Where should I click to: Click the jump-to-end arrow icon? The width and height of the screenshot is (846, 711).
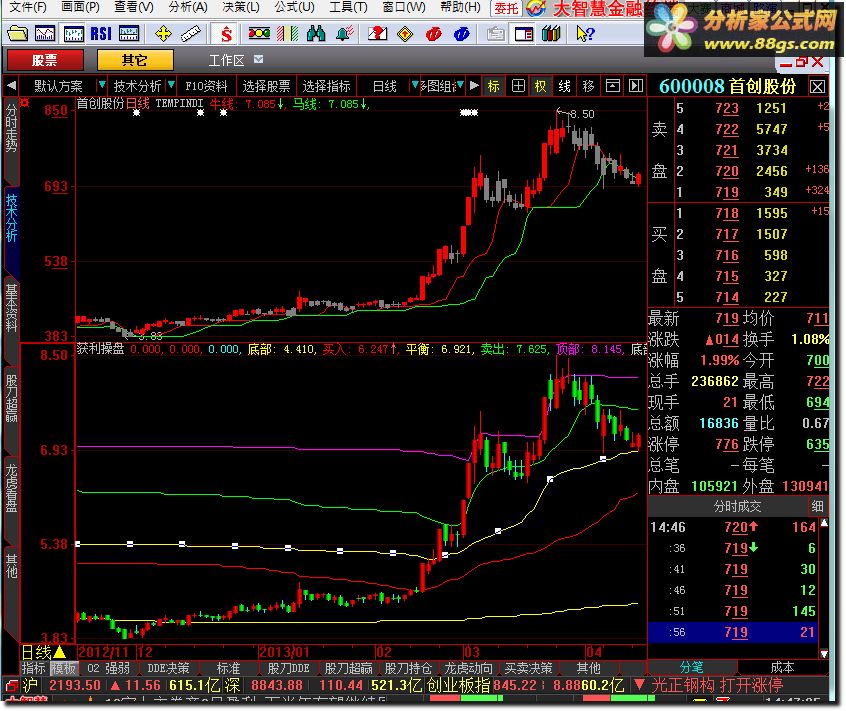click(x=636, y=86)
